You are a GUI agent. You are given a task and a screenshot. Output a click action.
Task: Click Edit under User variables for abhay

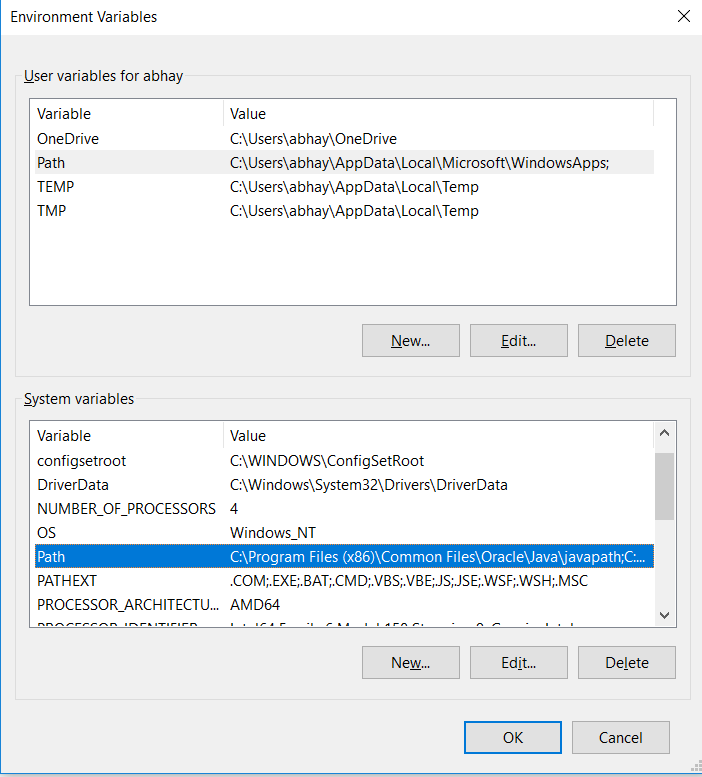point(519,340)
